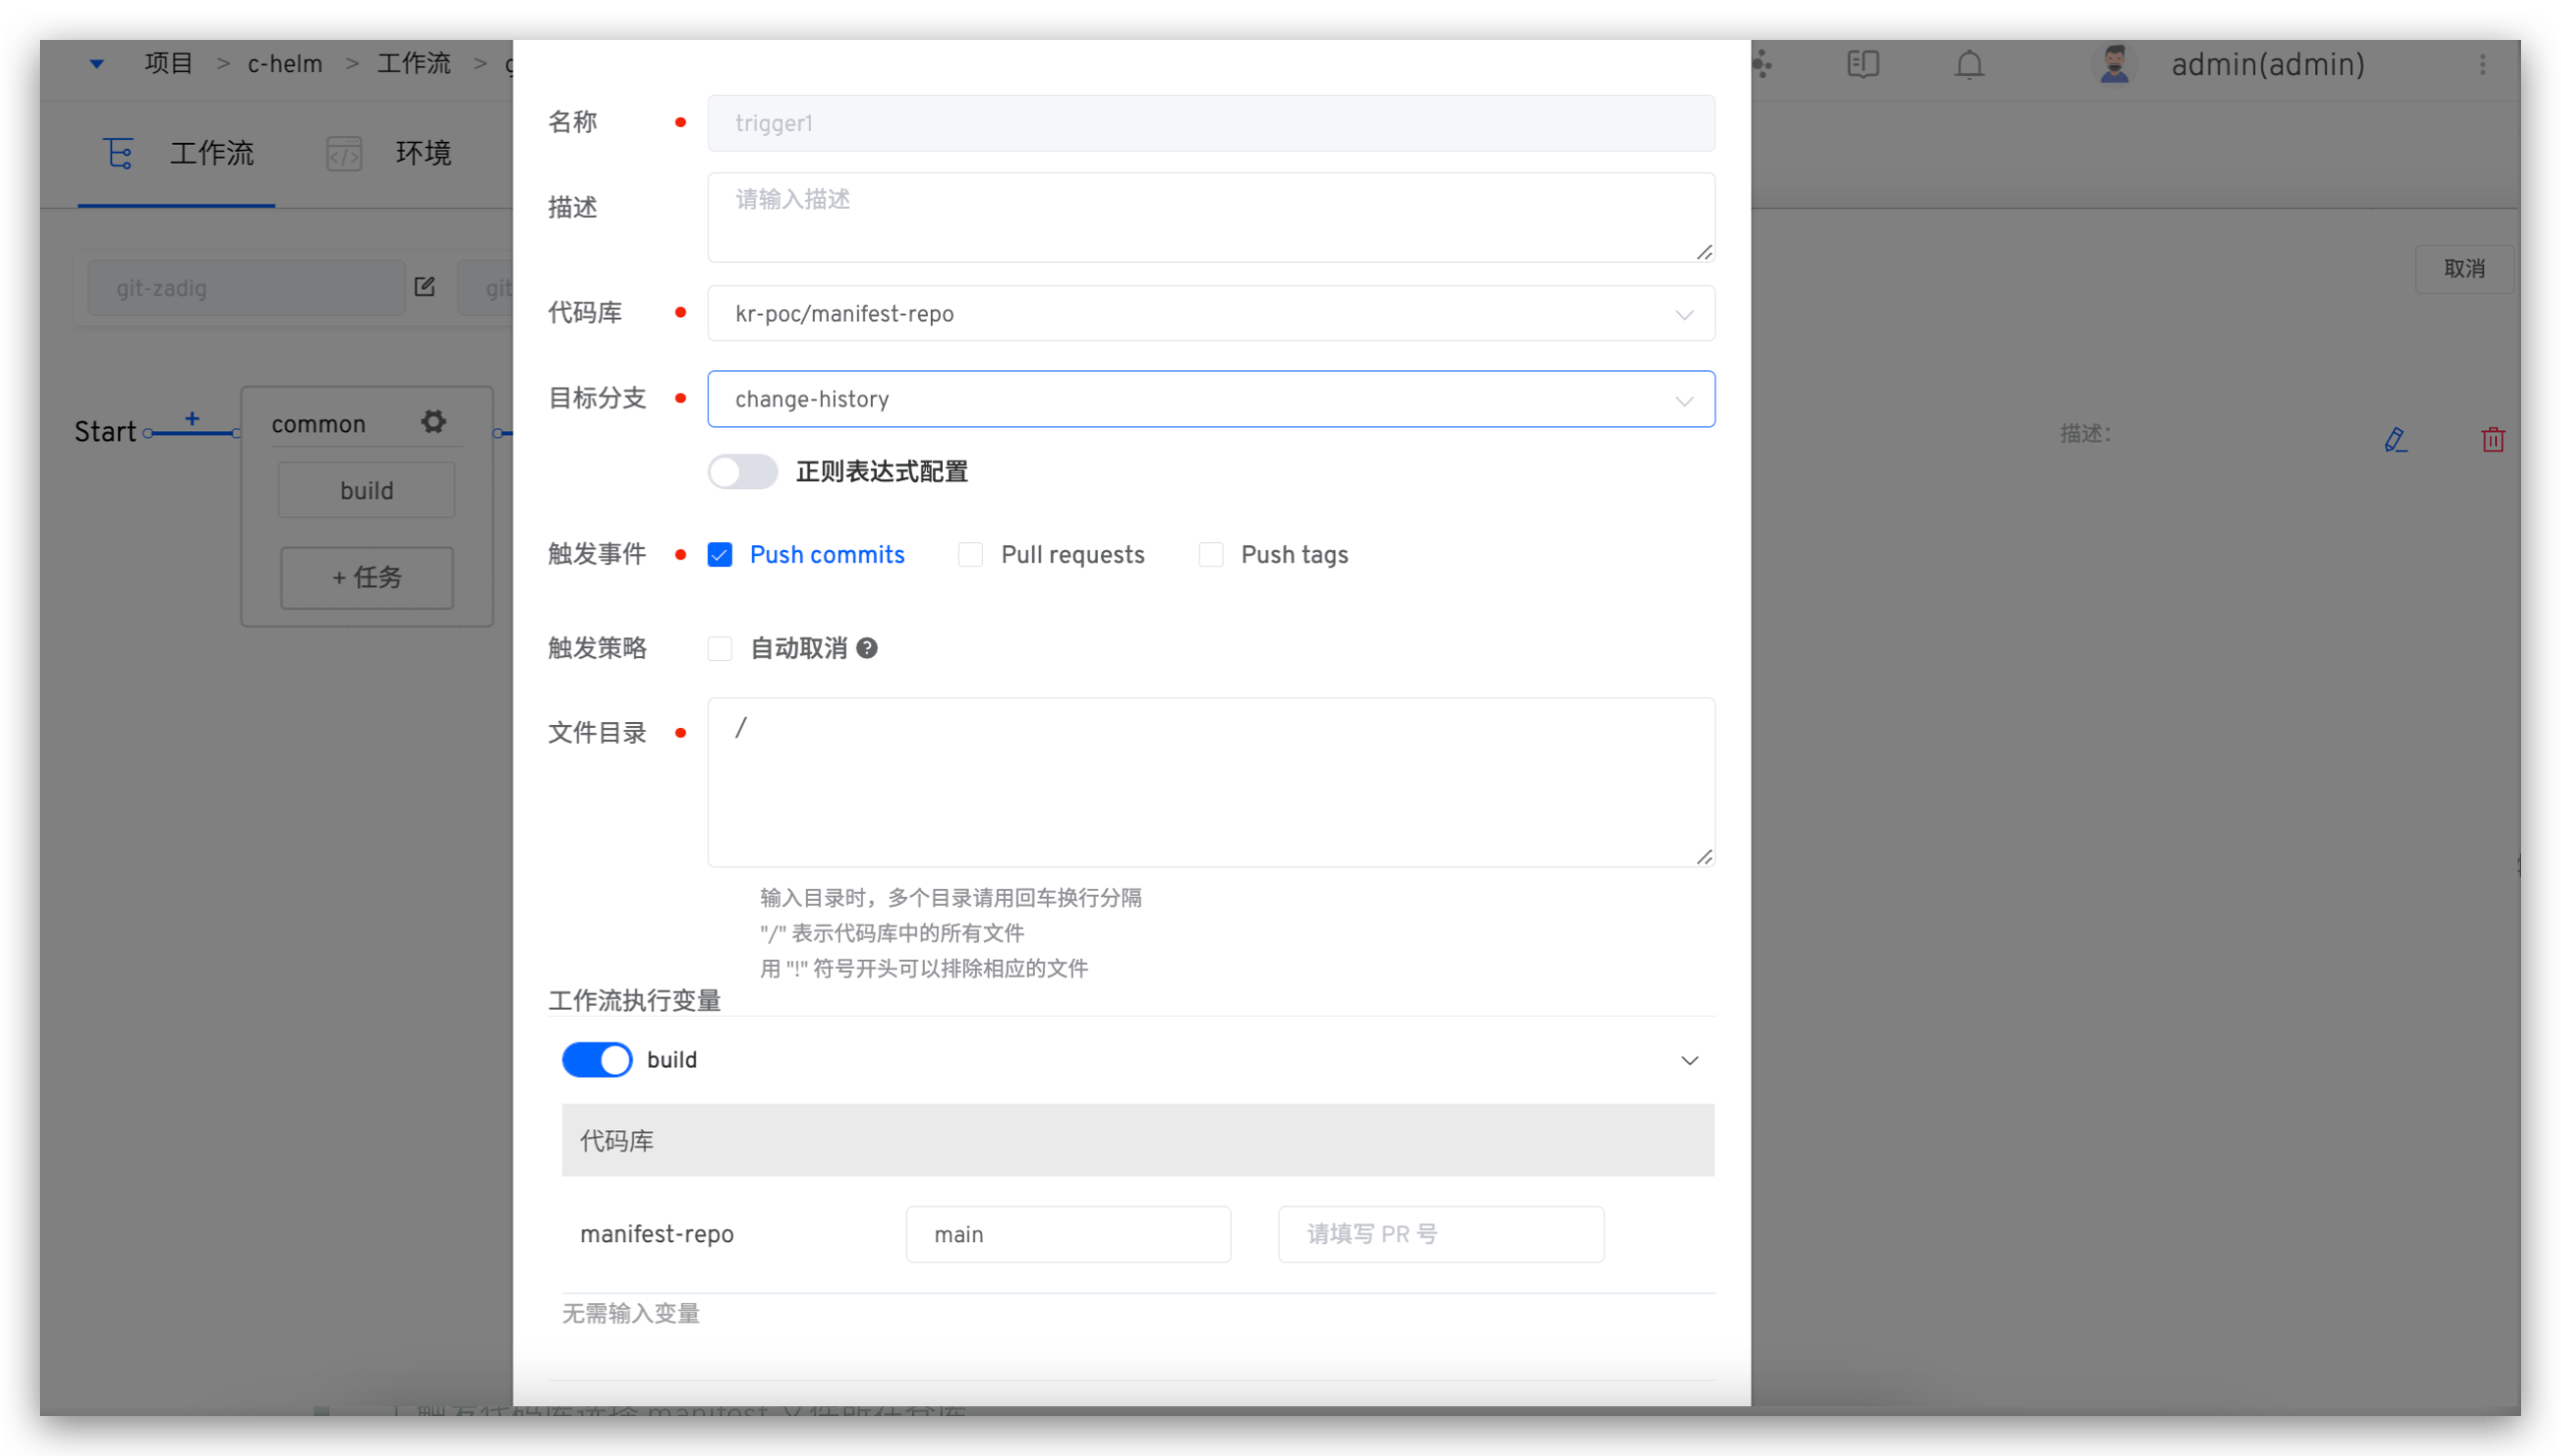The image size is (2561, 1456).
Task: Open the 目标分支 change-history dropdown
Action: [x=1210, y=400]
